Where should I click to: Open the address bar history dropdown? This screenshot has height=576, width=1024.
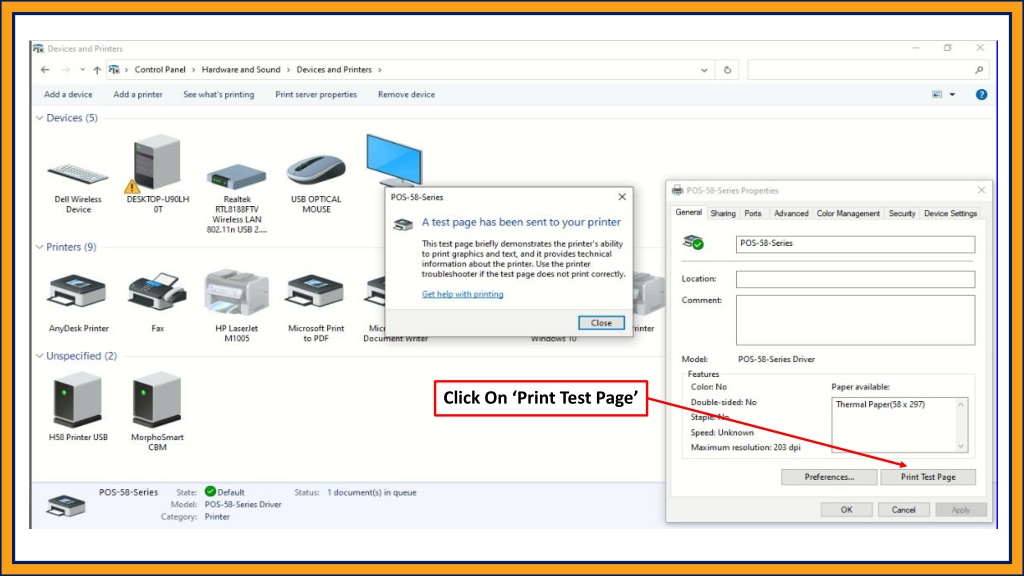coord(704,70)
